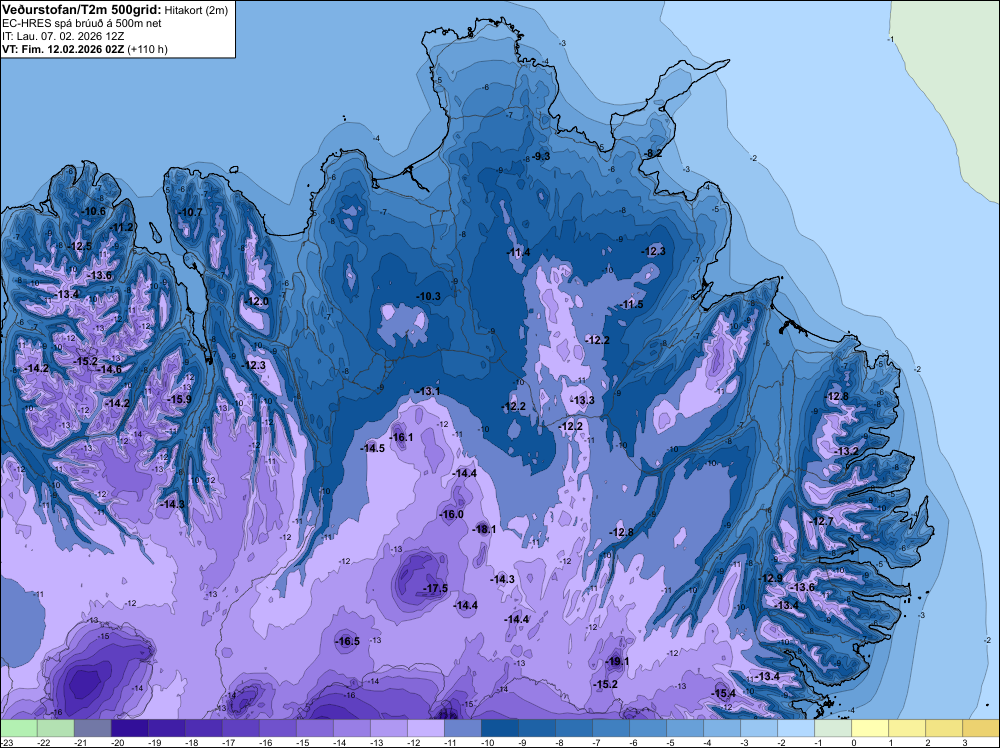Click the -10.3 temperature value
This screenshot has width=1000, height=748.
pyautogui.click(x=428, y=297)
